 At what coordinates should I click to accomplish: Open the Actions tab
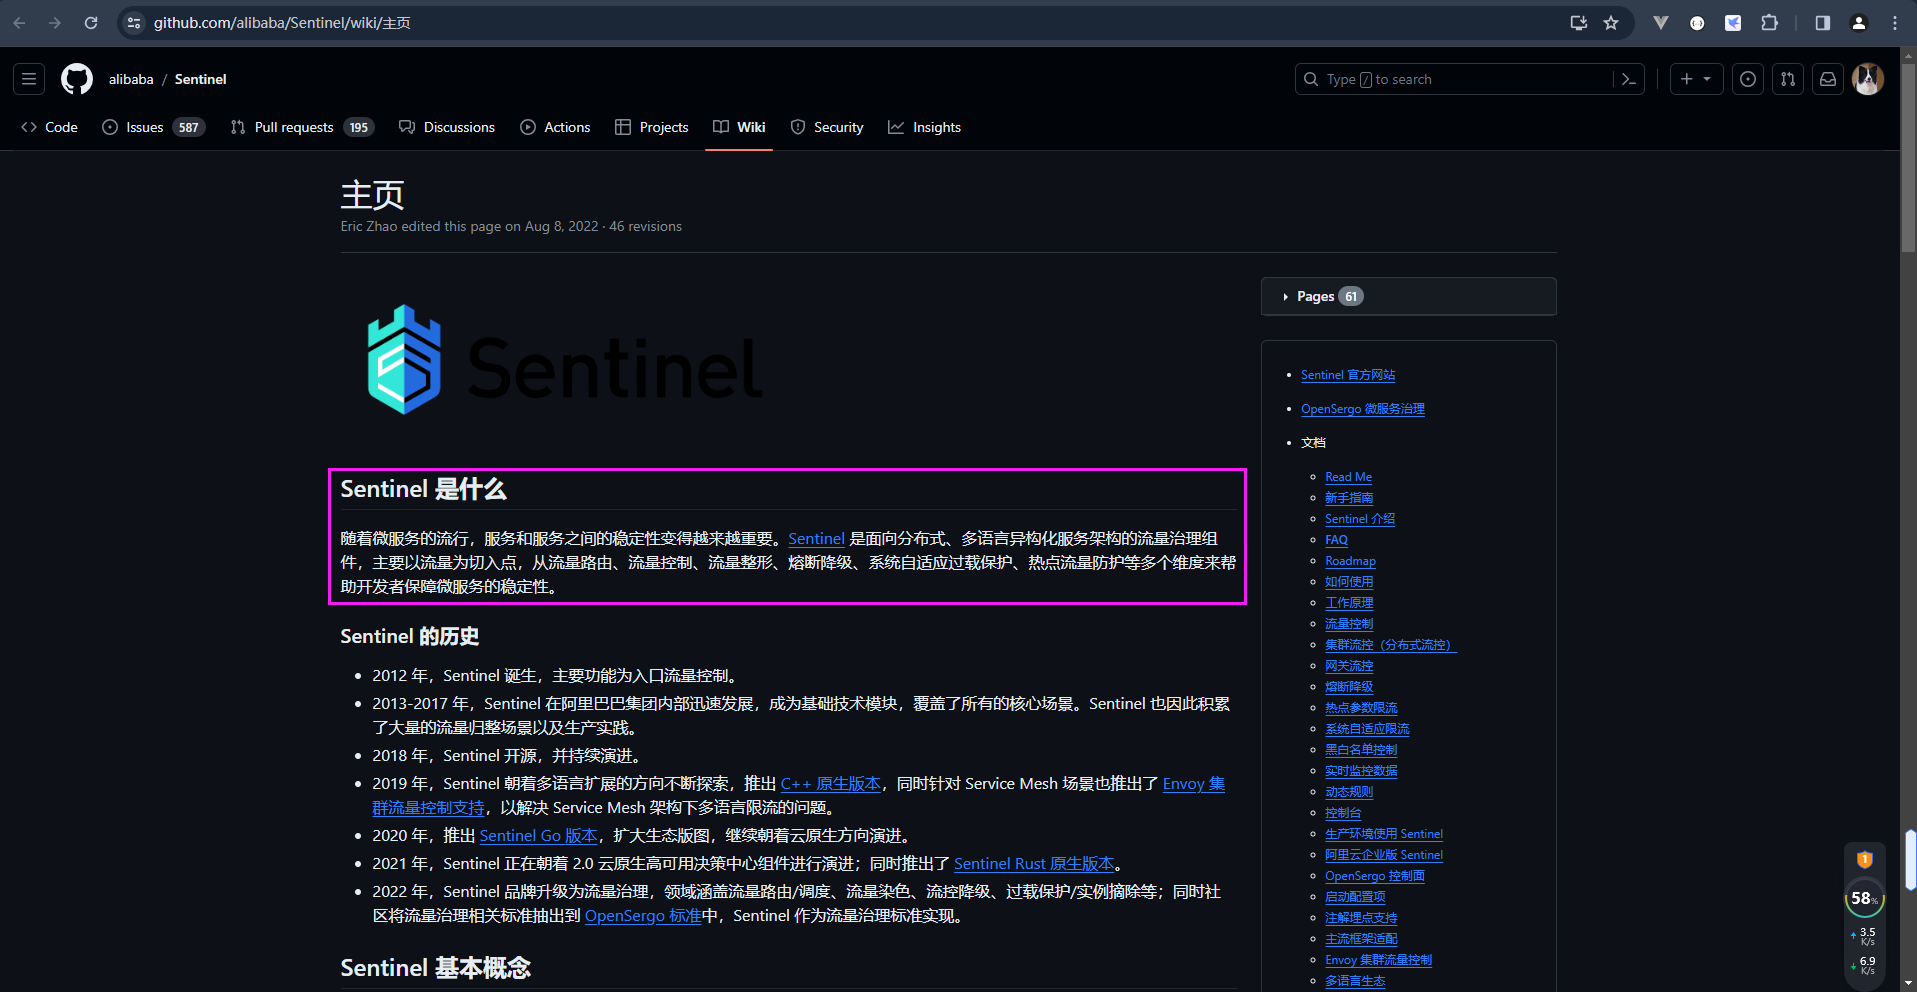pos(555,127)
